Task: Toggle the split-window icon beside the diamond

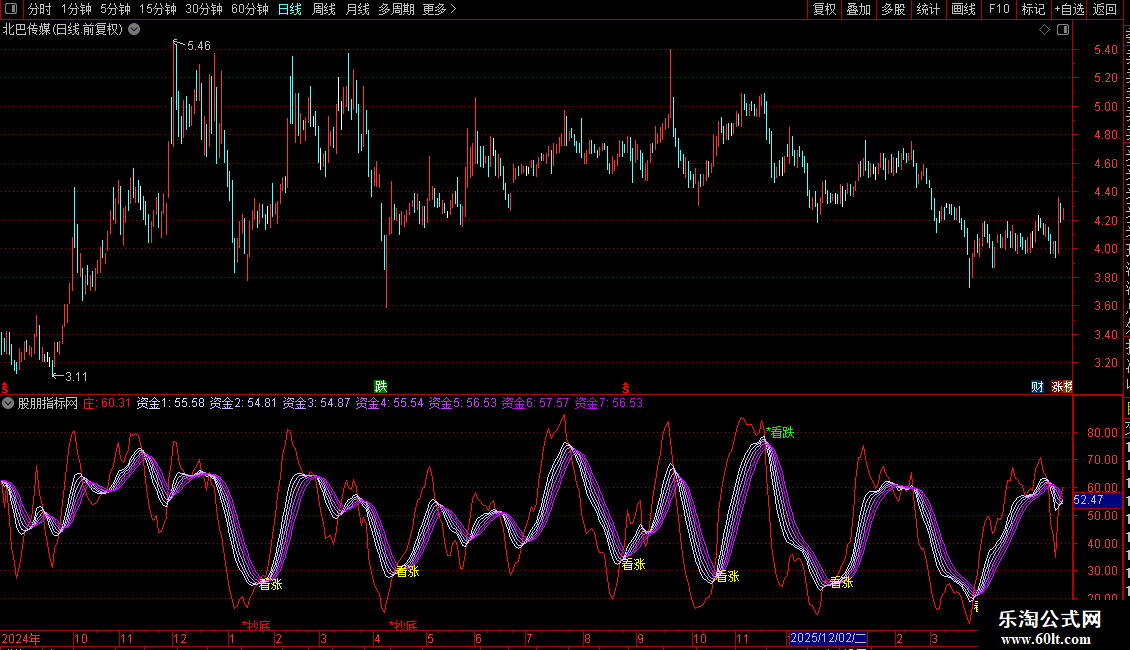Action: pos(1063,30)
